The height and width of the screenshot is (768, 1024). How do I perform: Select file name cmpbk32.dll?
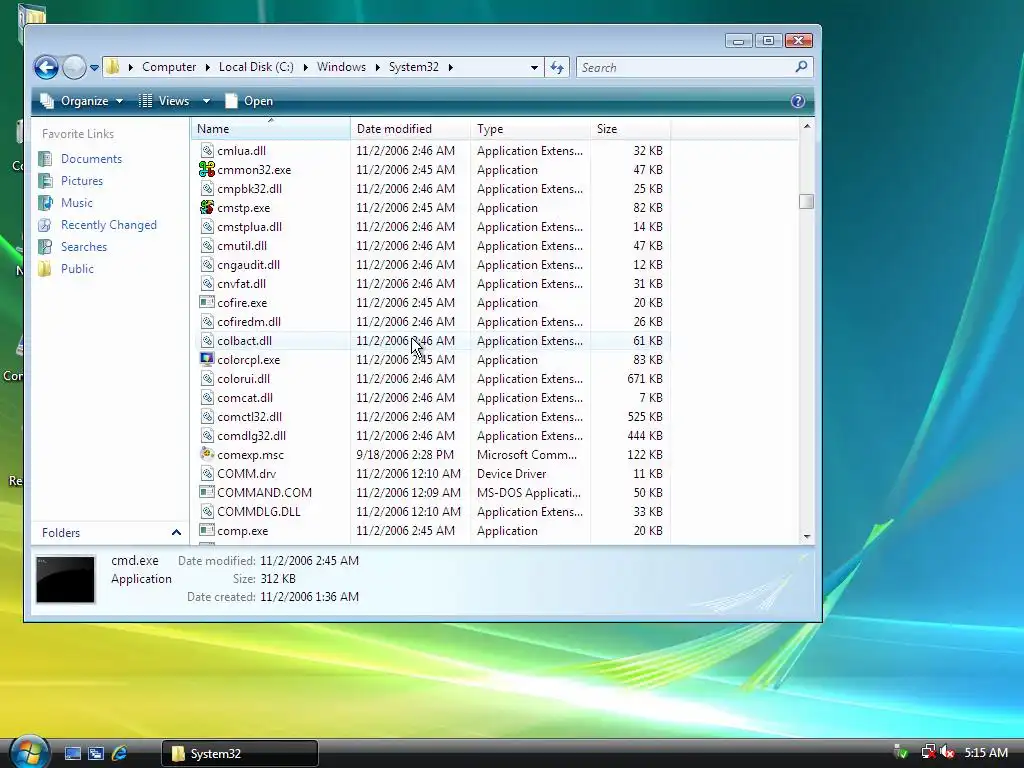click(249, 189)
